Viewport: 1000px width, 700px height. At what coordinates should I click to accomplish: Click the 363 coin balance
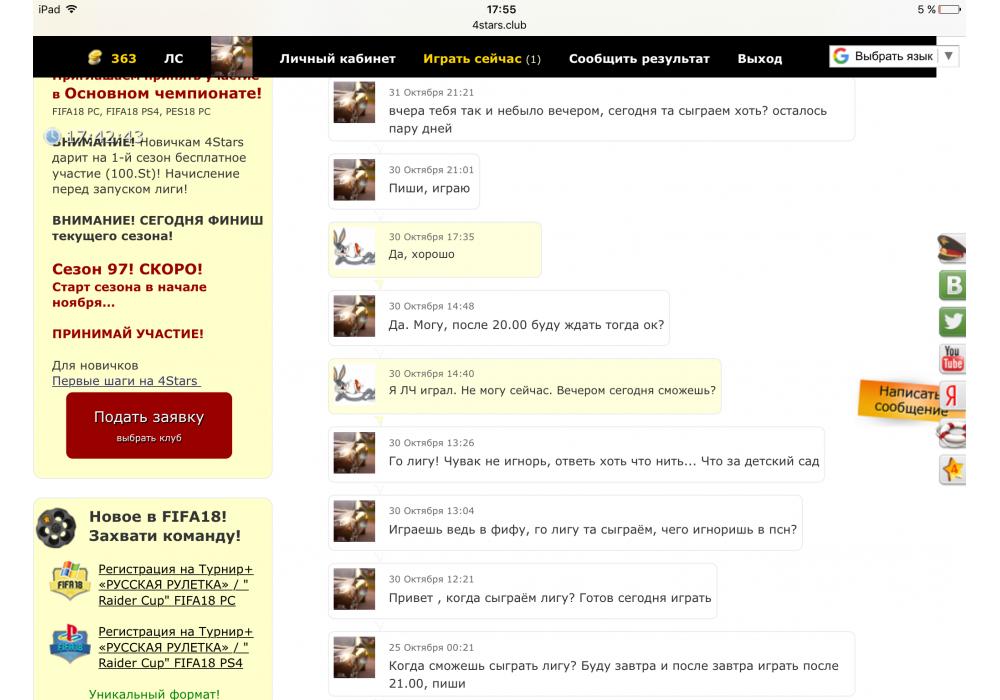click(x=124, y=59)
